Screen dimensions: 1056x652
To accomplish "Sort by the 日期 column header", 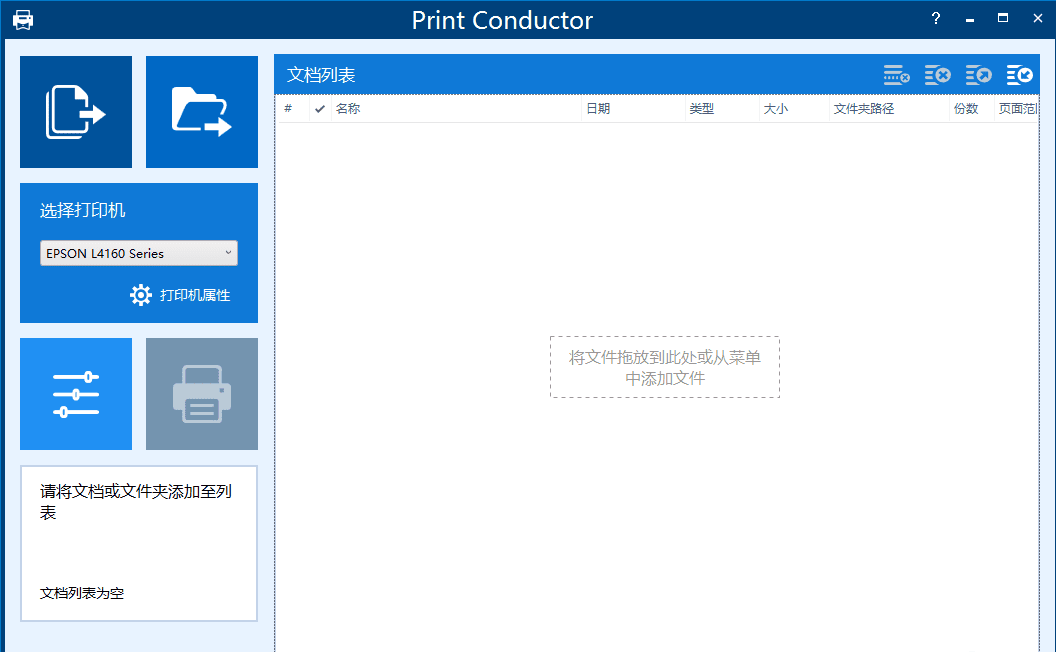I will click(x=633, y=108).
